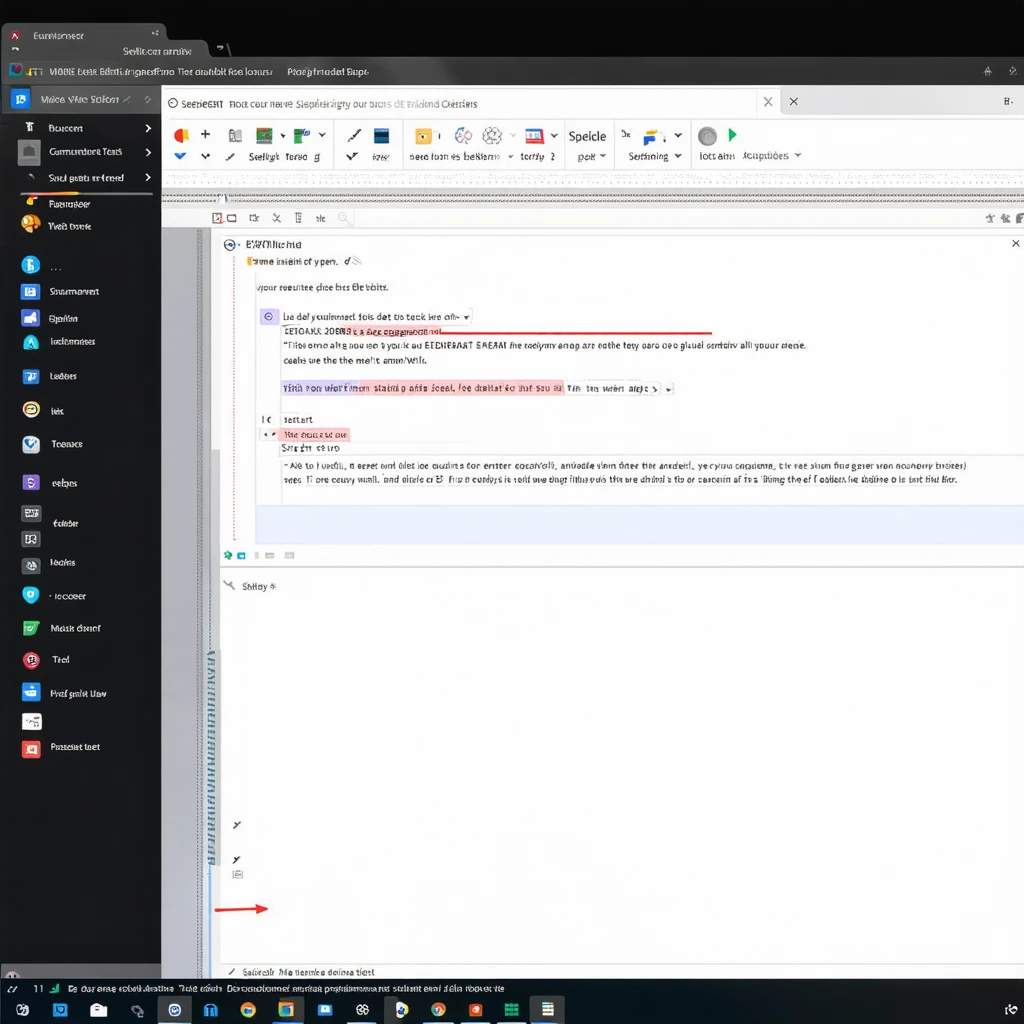Switch to the Eurrlomecr browser tab
The image size is (1024, 1024).
[x=84, y=35]
